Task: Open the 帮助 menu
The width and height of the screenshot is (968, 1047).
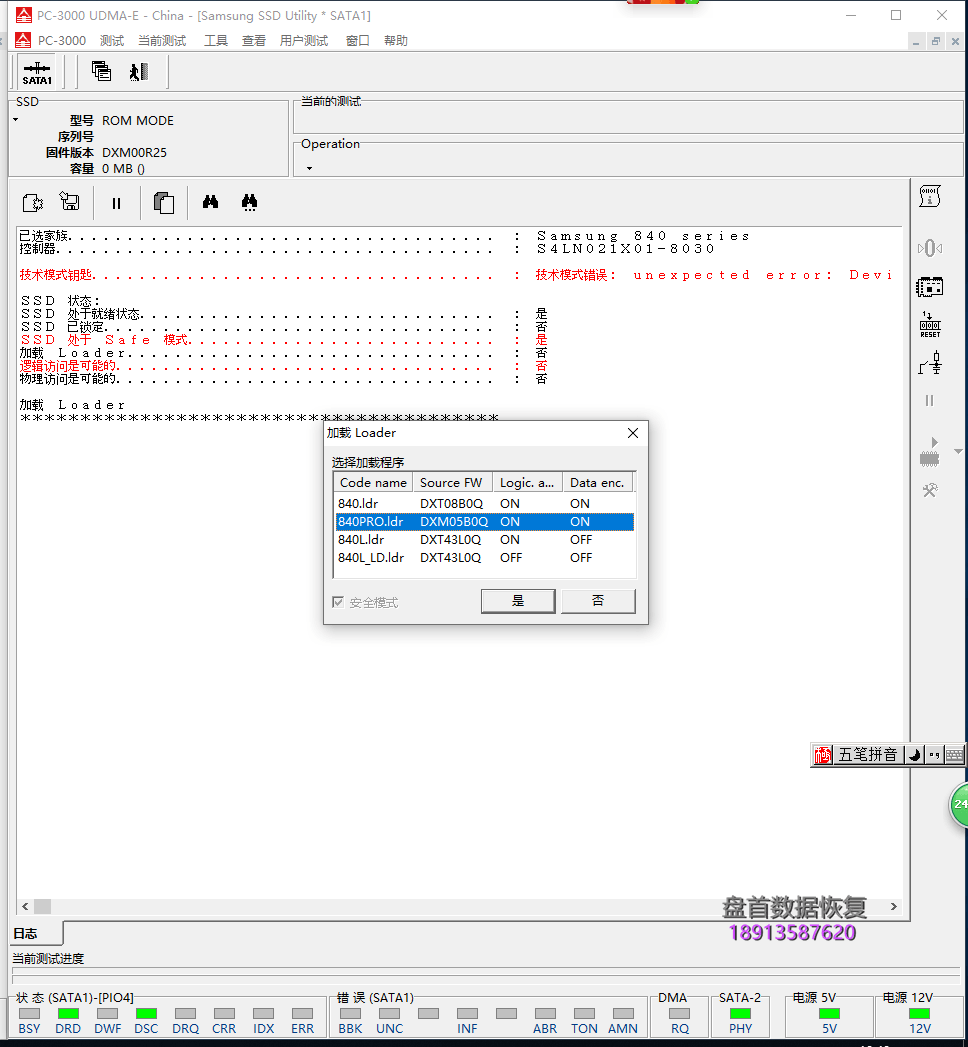Action: (396, 41)
